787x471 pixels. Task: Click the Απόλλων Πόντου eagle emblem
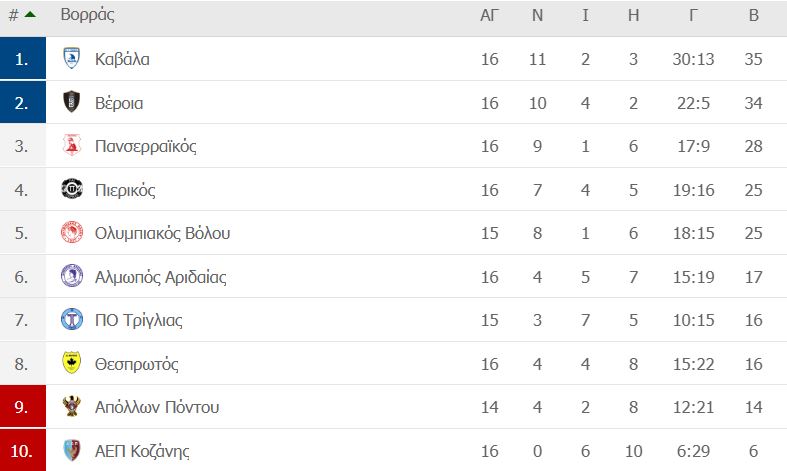pyautogui.click(x=72, y=406)
